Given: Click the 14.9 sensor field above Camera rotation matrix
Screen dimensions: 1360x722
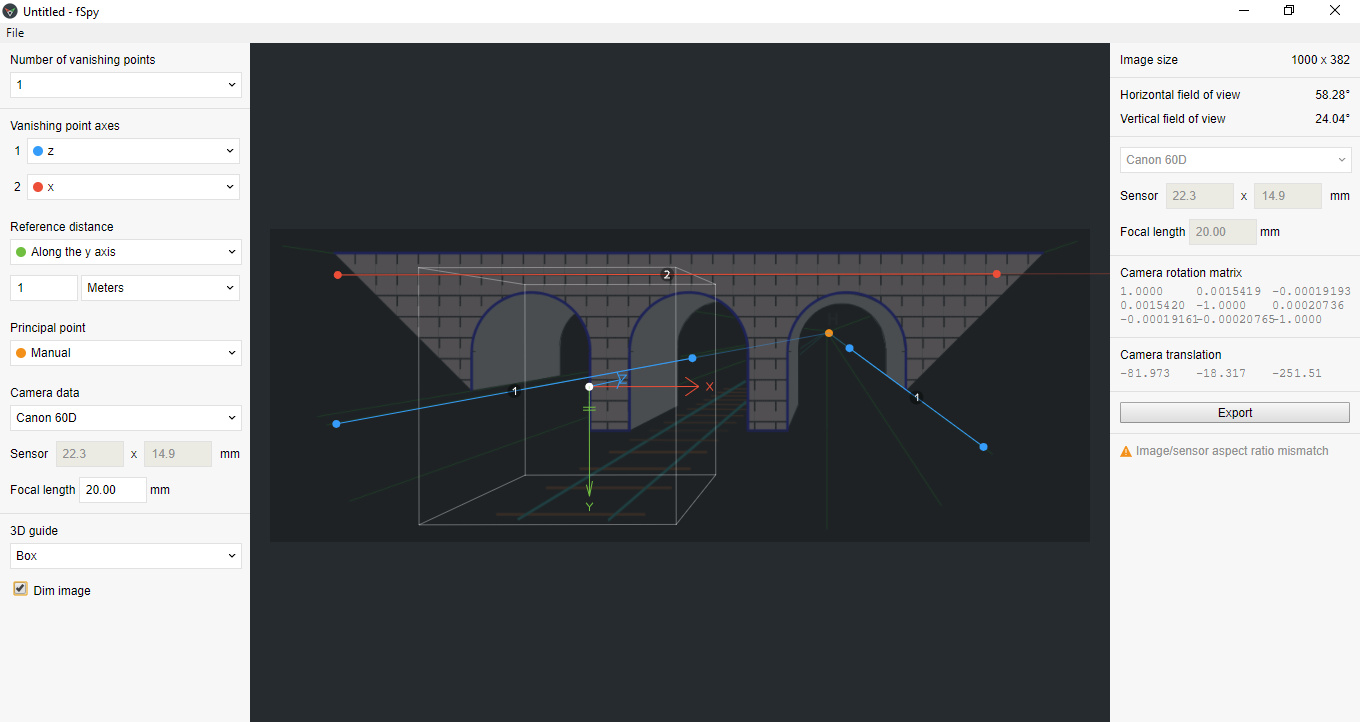Looking at the screenshot, I should point(1288,196).
